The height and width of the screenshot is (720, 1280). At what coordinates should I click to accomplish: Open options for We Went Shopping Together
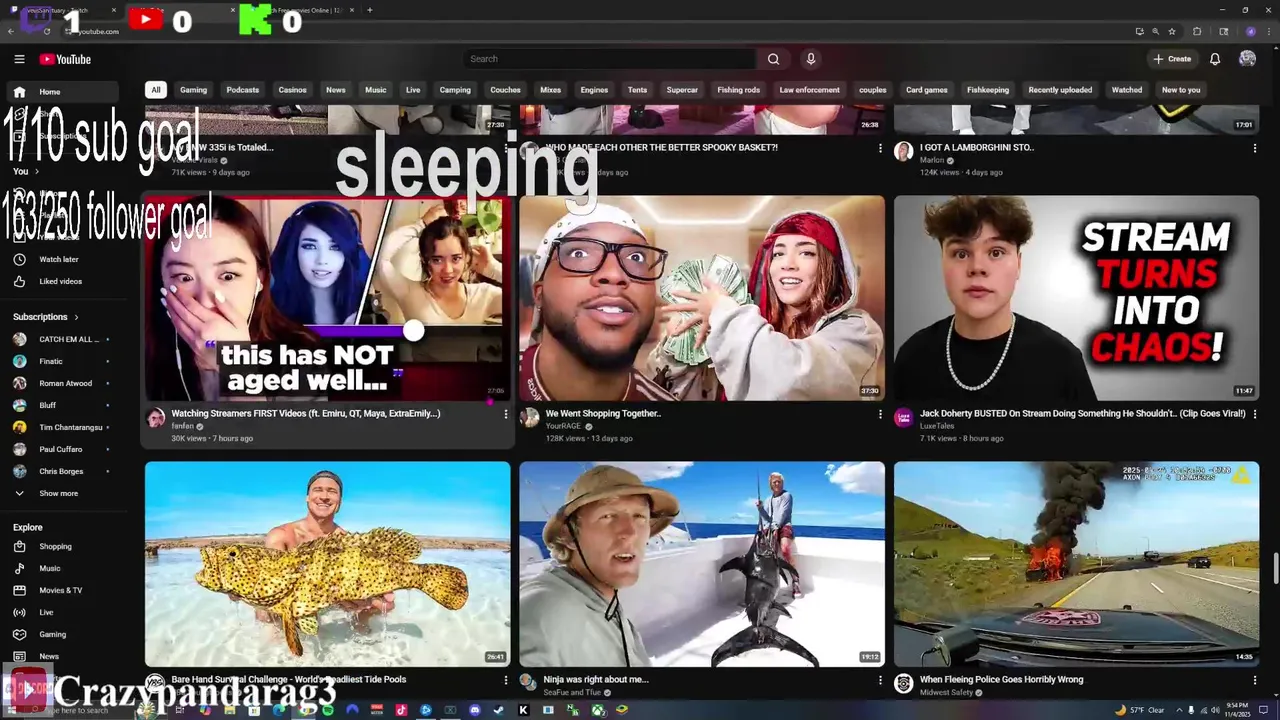click(880, 414)
